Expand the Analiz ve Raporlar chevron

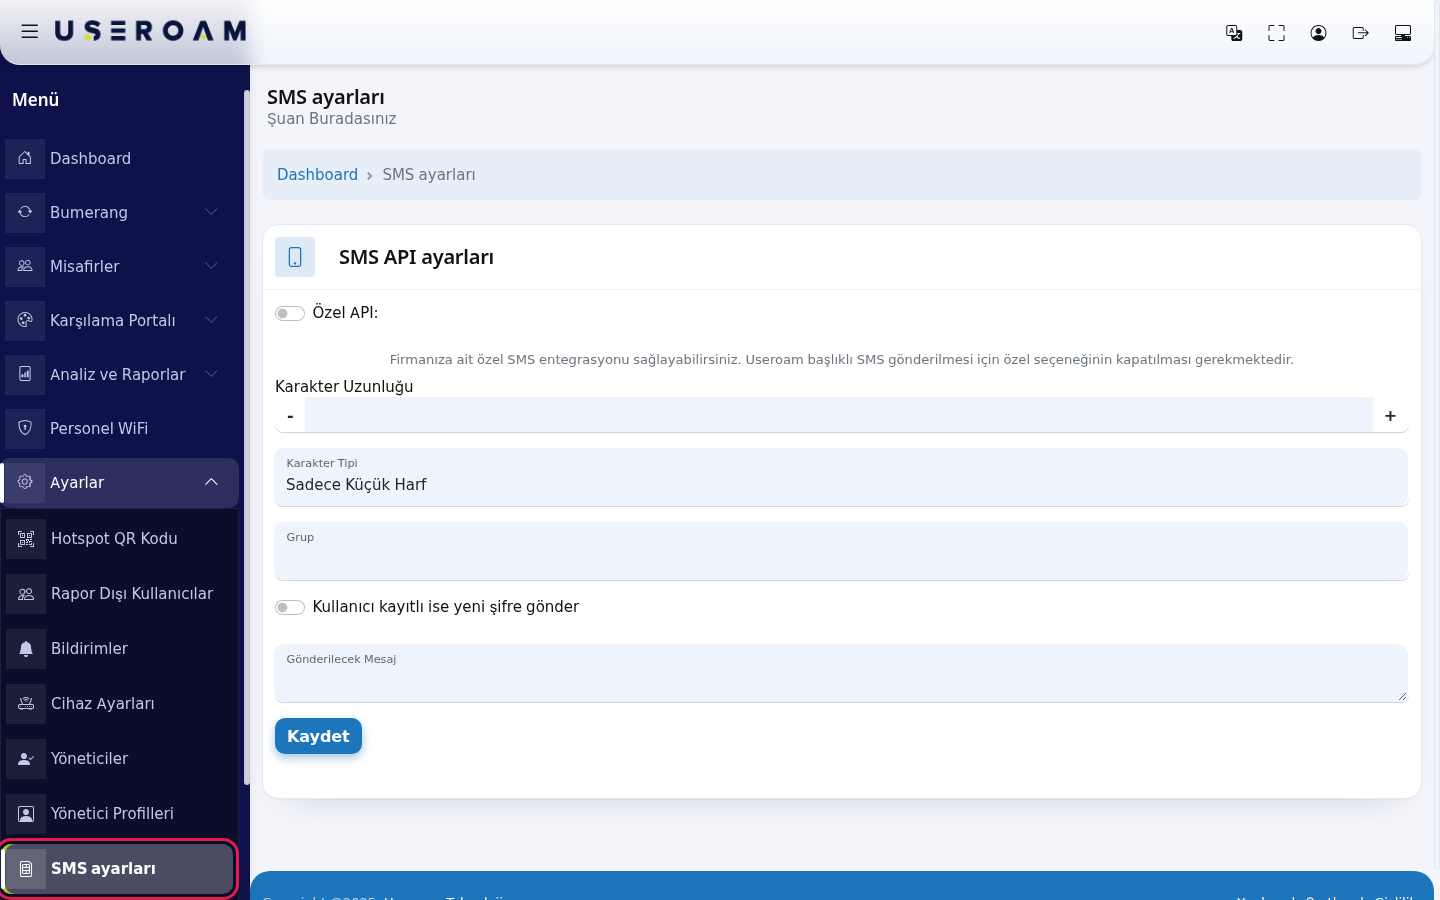(211, 374)
